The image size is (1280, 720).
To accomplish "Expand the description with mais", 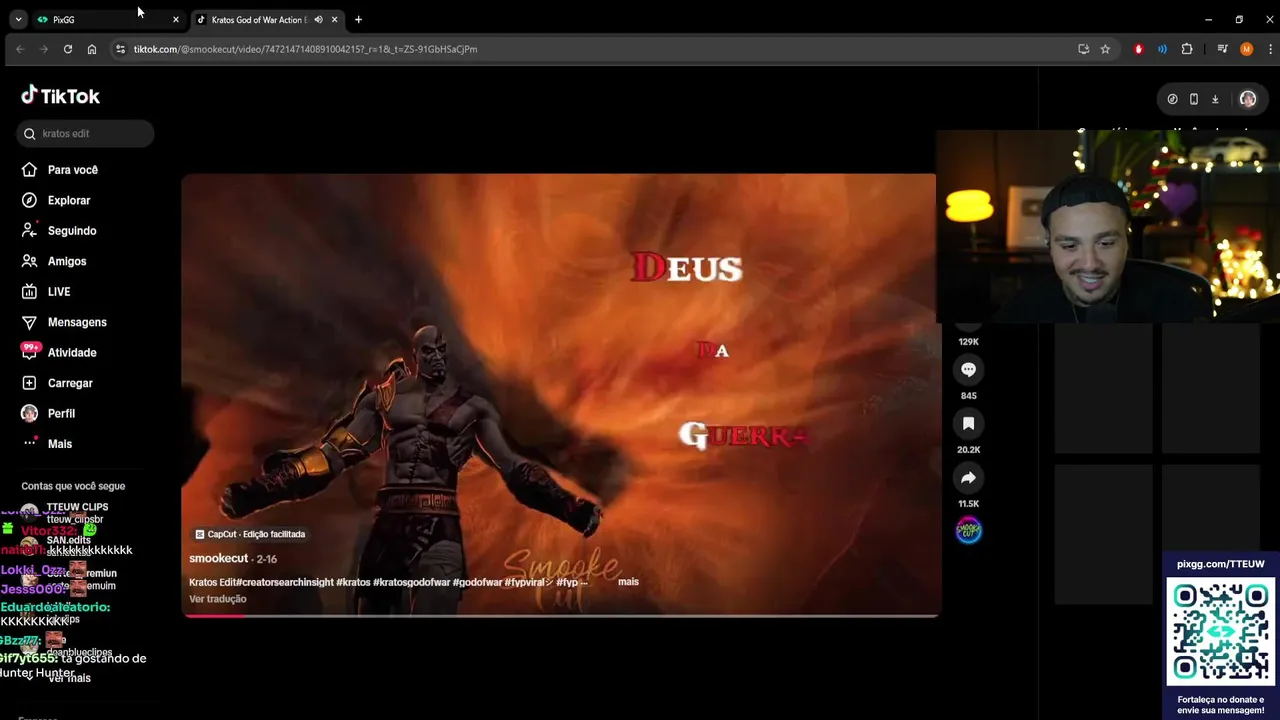I will 628,582.
